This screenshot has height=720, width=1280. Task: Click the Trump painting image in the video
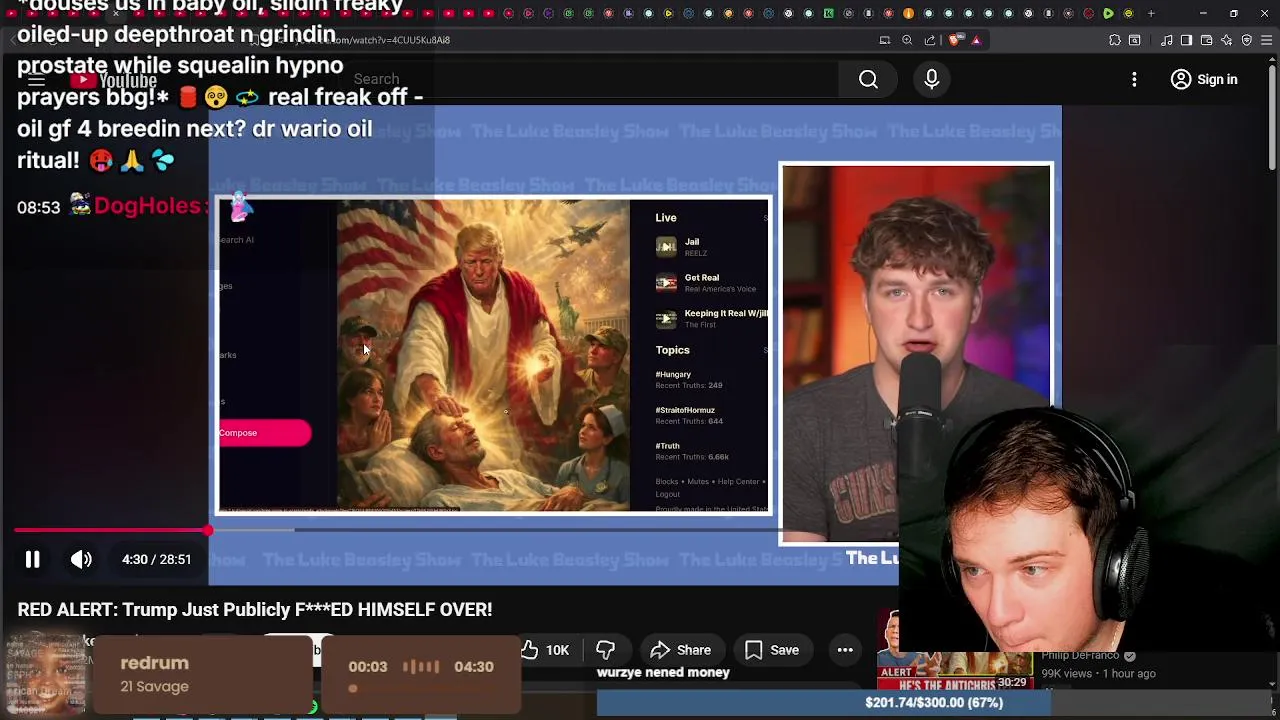tap(483, 355)
